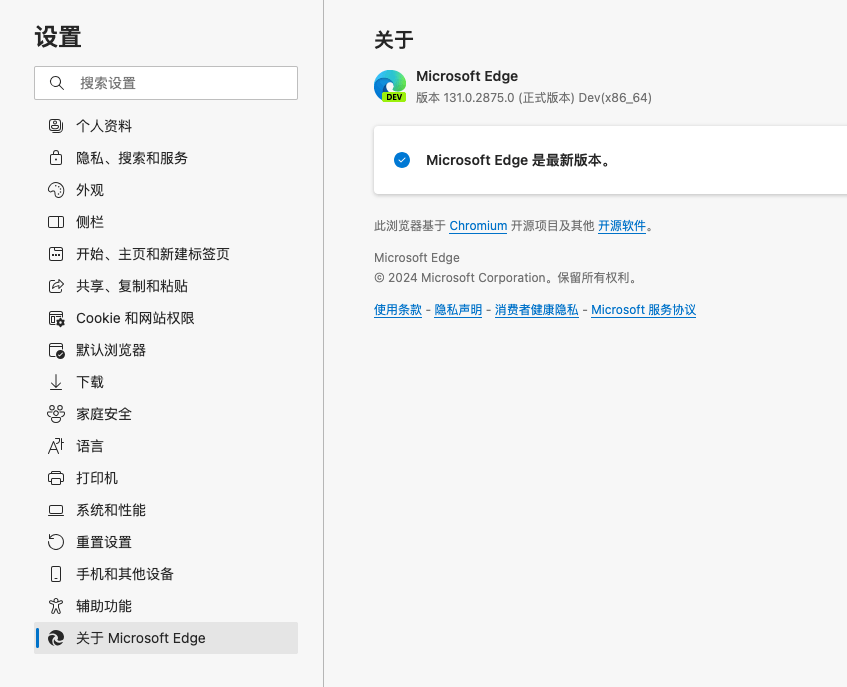Open 重置设置 page
Screen dimensions: 847x687
(166, 542)
